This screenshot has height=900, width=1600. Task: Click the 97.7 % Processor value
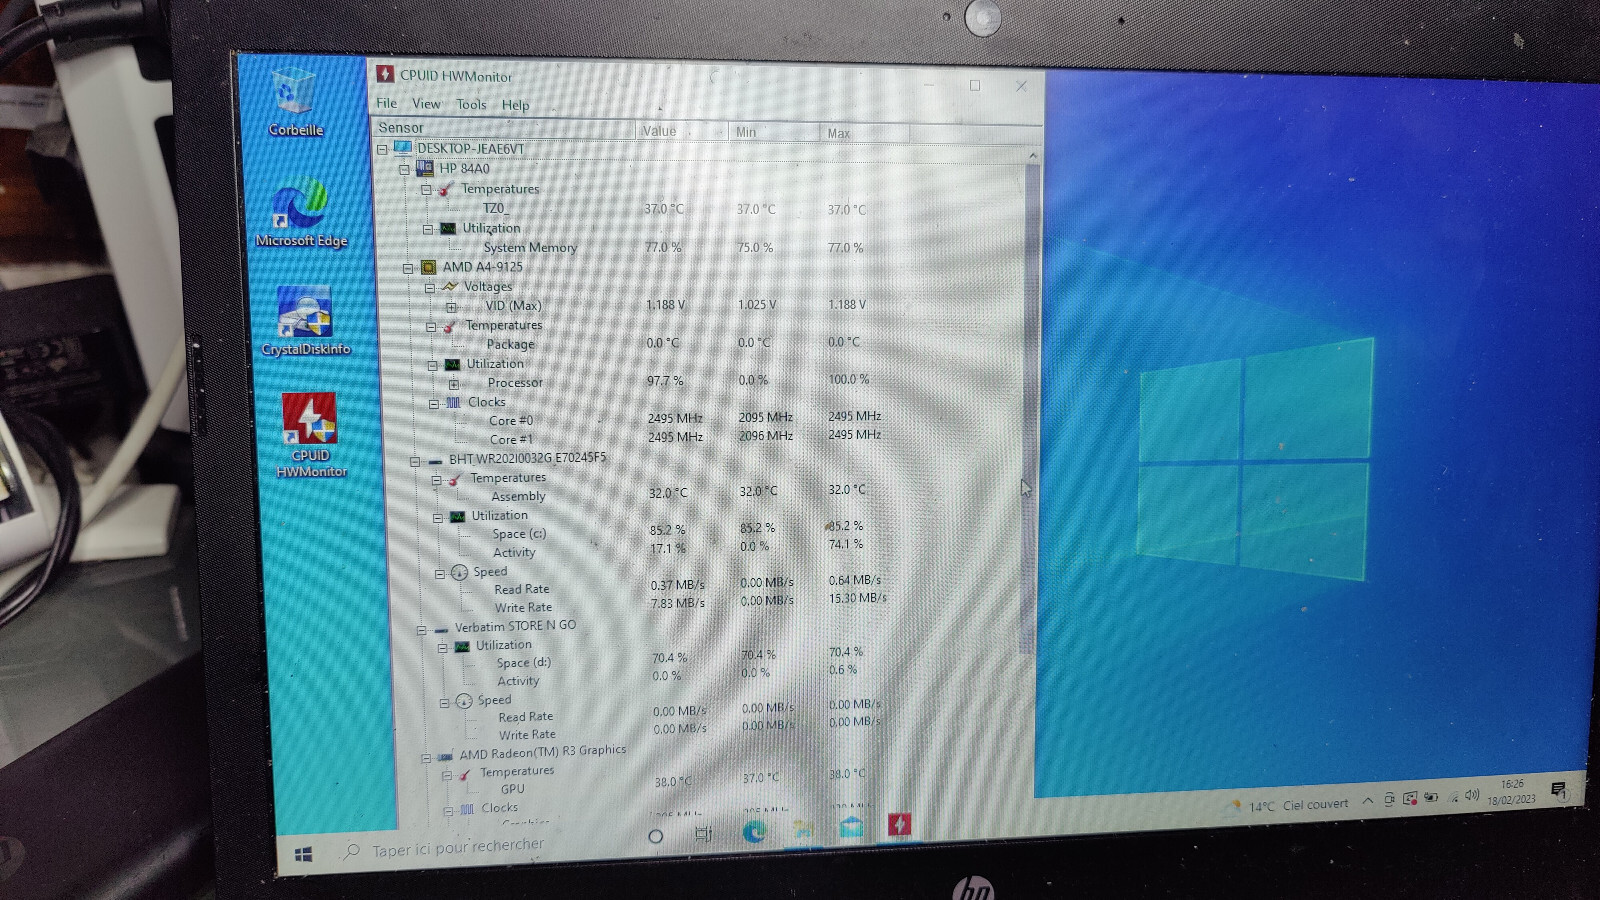click(665, 381)
